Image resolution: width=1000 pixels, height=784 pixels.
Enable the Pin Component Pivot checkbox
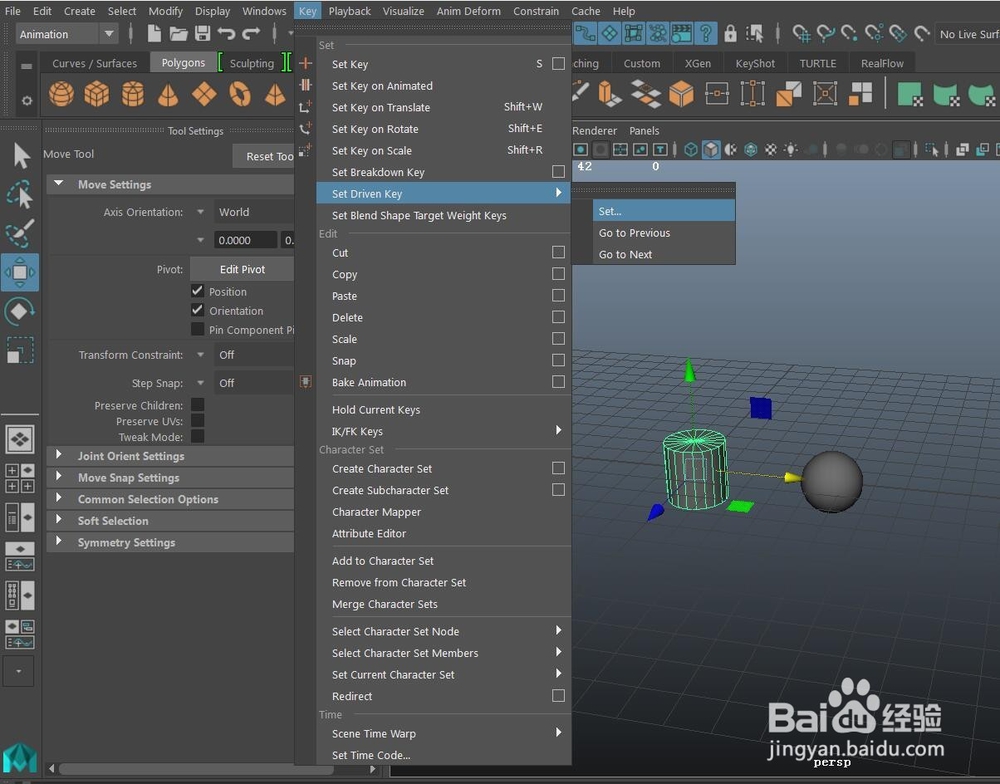pyautogui.click(x=198, y=329)
